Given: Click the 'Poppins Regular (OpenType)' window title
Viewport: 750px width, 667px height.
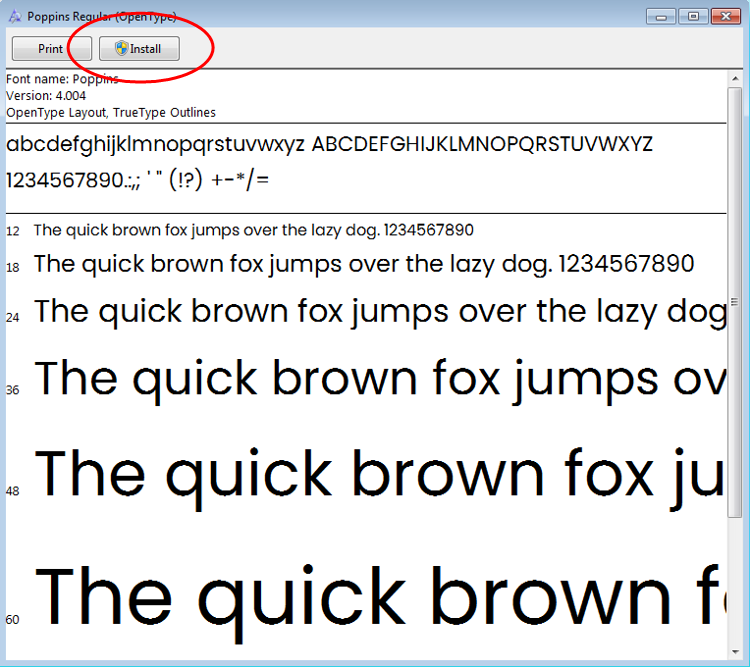Looking at the screenshot, I should [x=101, y=17].
